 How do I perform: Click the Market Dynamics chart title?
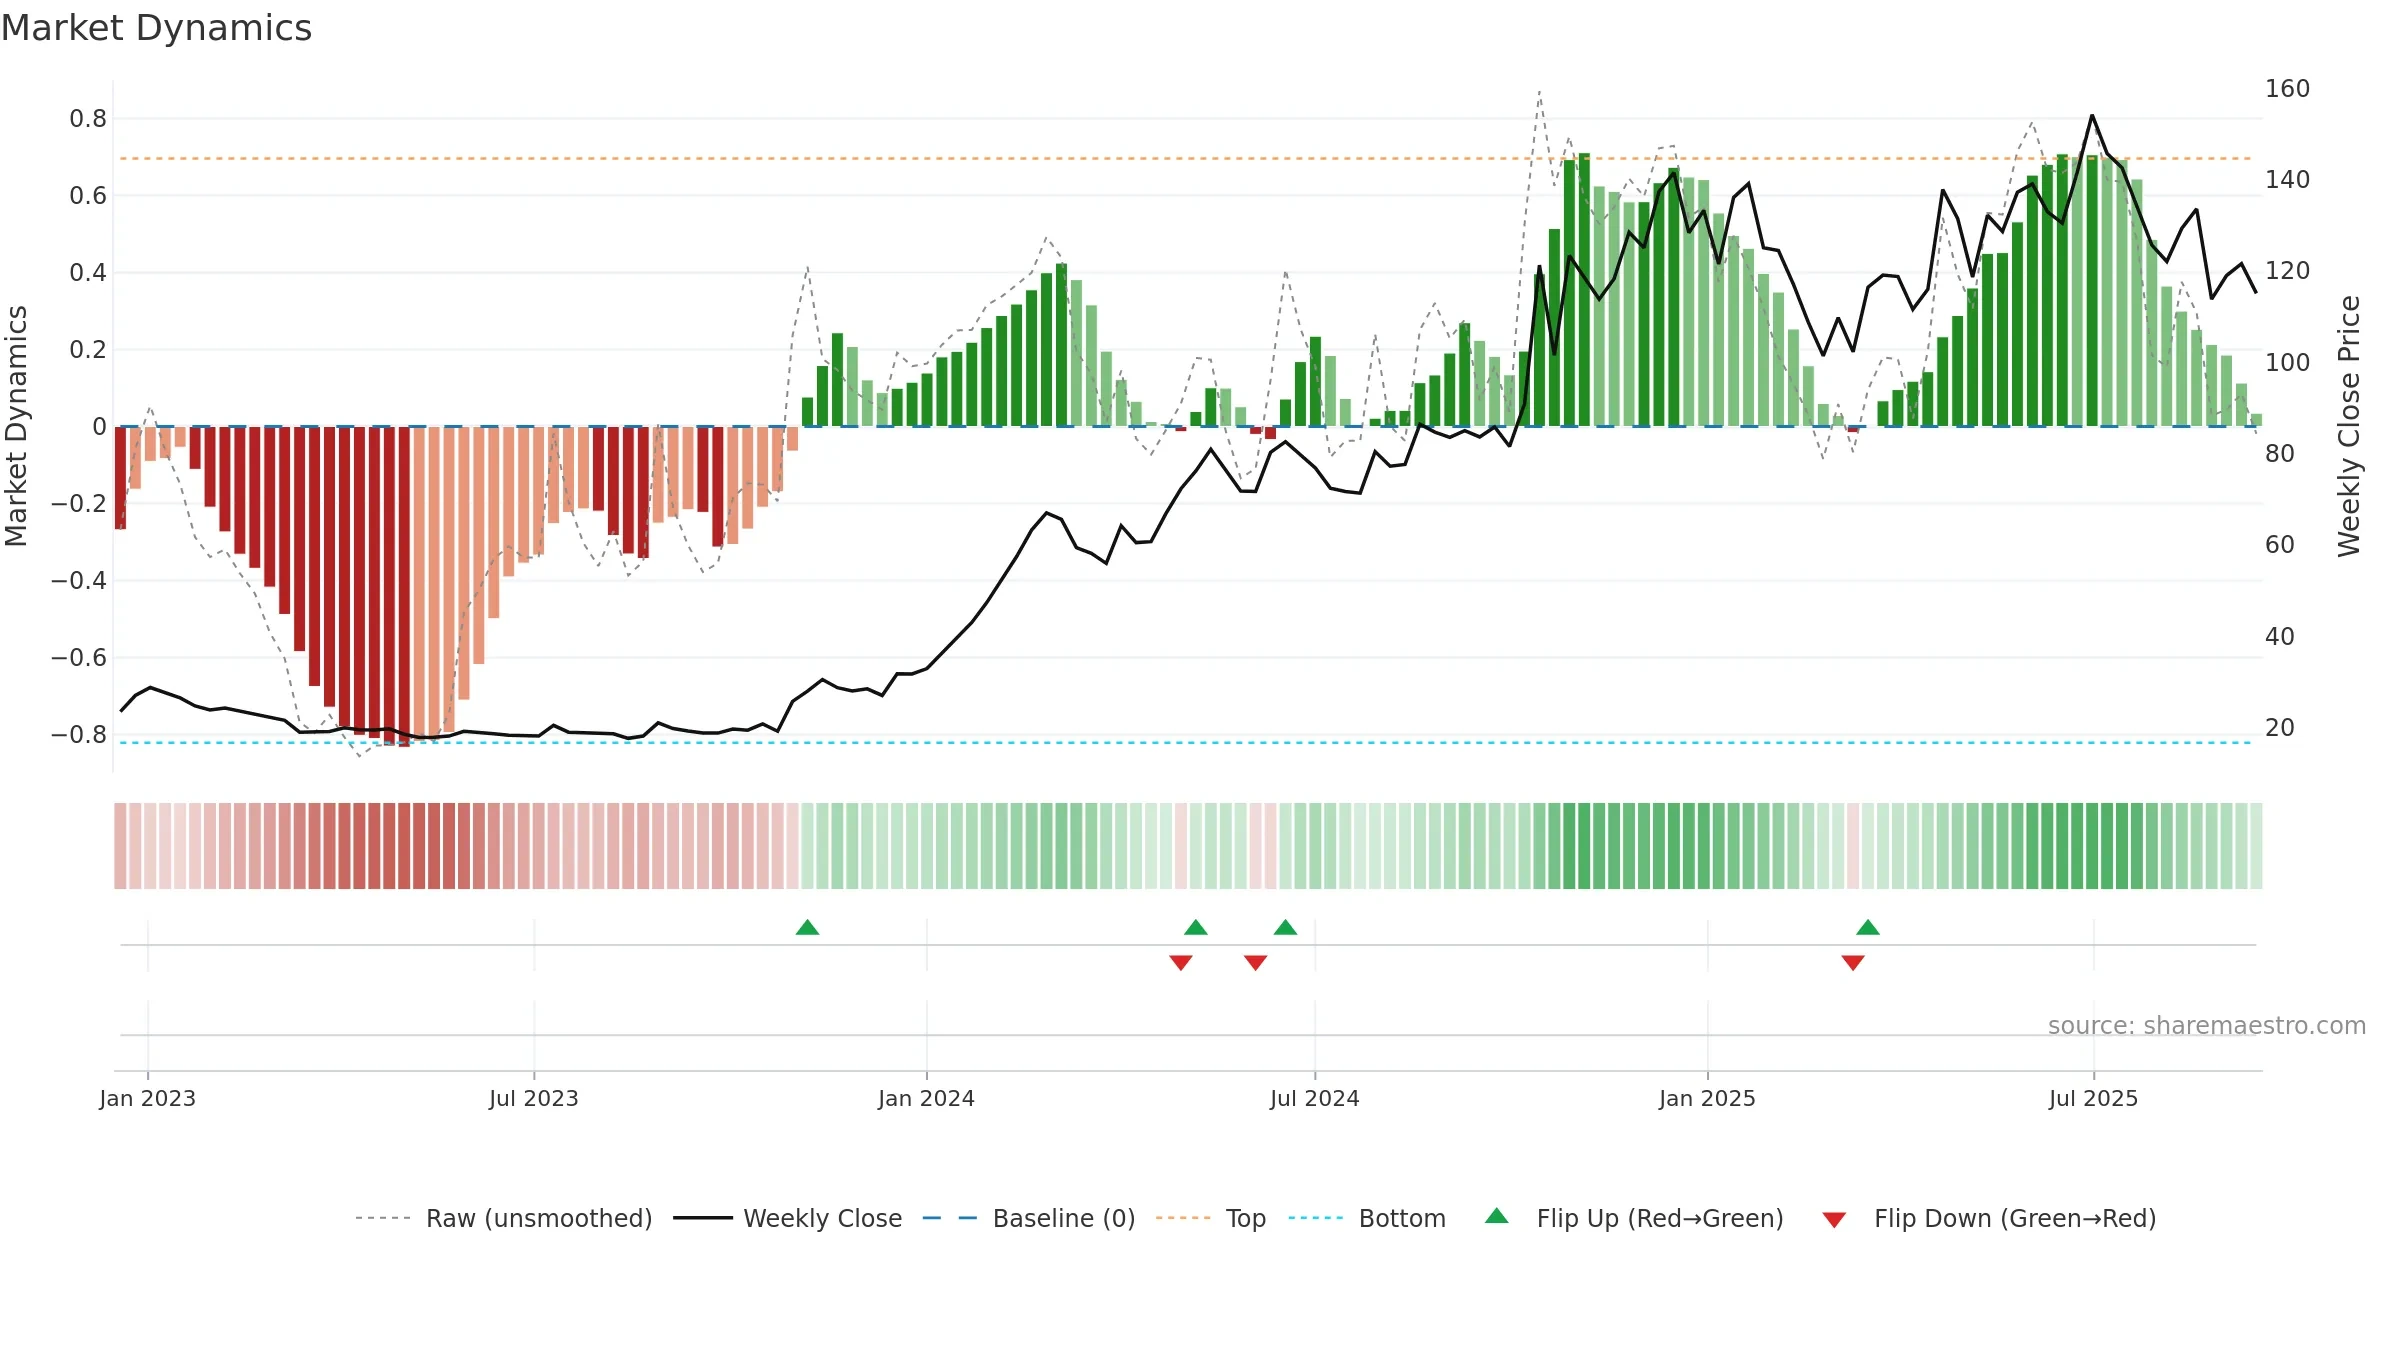(156, 28)
